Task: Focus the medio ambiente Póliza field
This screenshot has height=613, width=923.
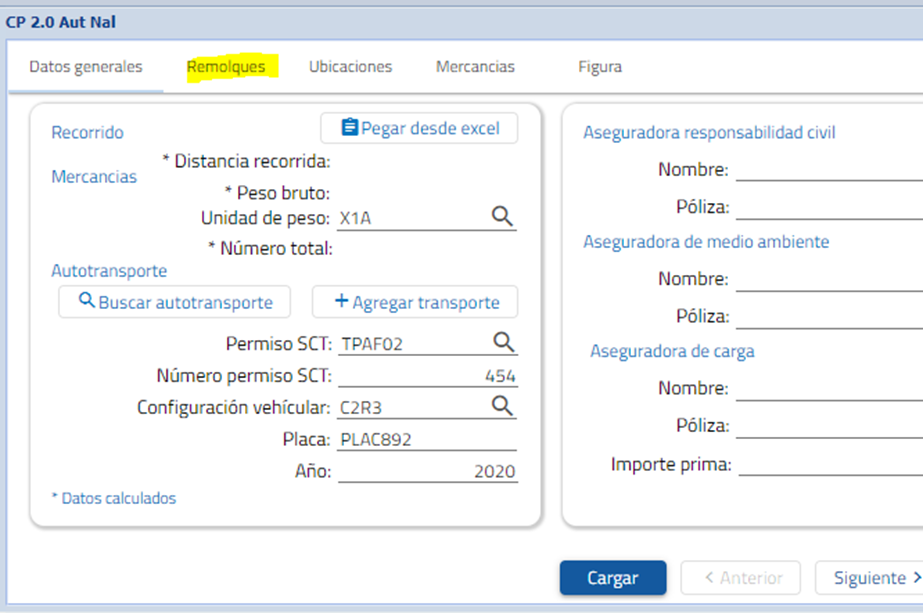Action: (828, 316)
